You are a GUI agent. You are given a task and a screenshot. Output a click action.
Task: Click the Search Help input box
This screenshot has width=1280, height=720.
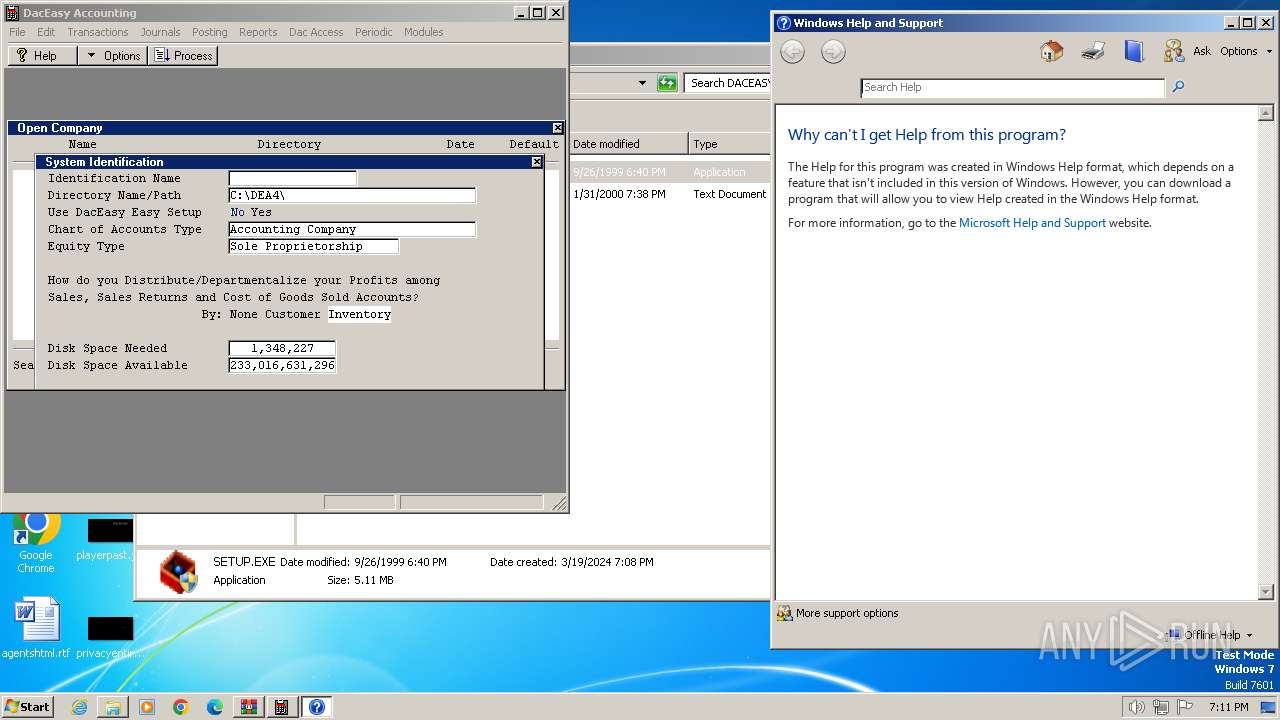click(1013, 87)
